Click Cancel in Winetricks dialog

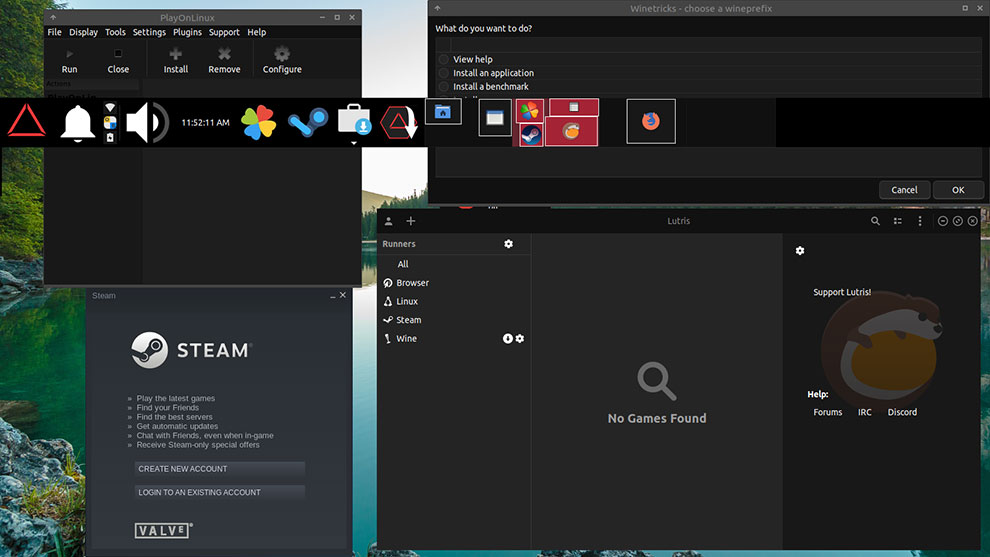tap(904, 190)
